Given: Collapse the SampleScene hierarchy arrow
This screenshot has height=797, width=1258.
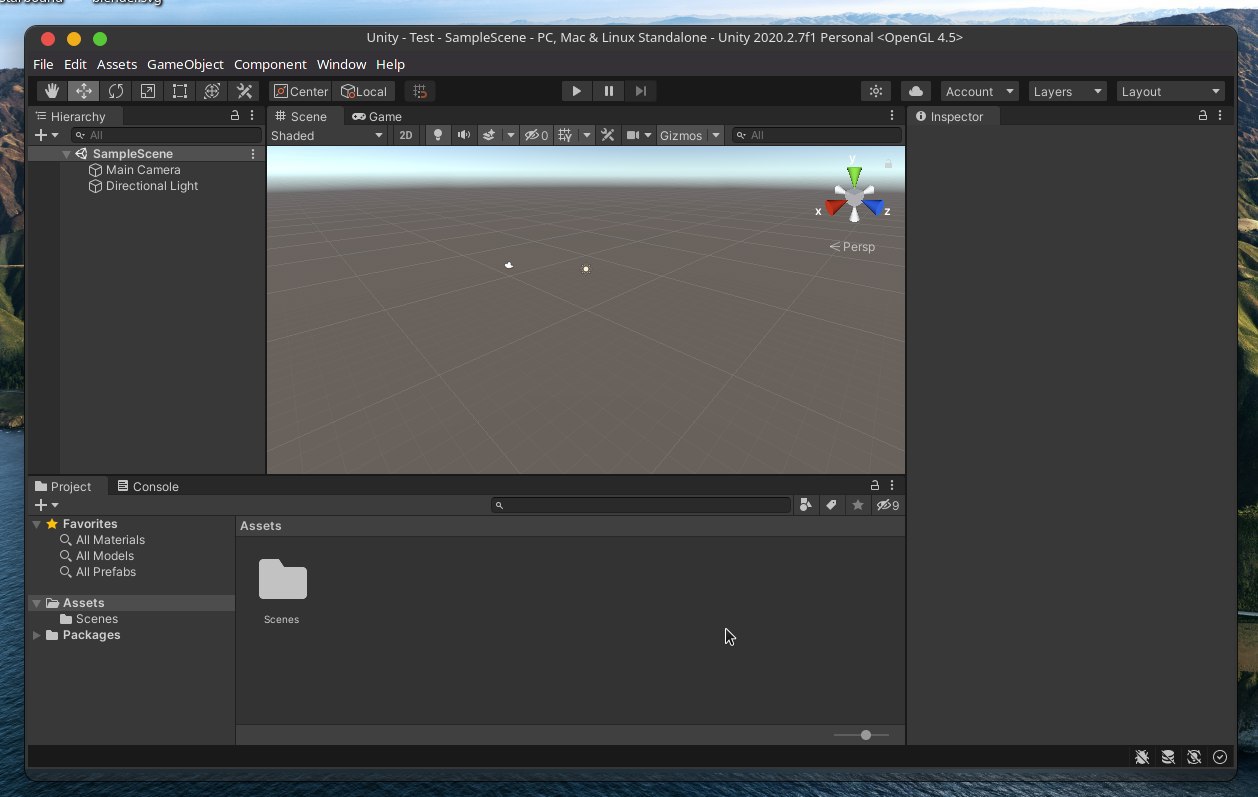Looking at the screenshot, I should (x=67, y=154).
